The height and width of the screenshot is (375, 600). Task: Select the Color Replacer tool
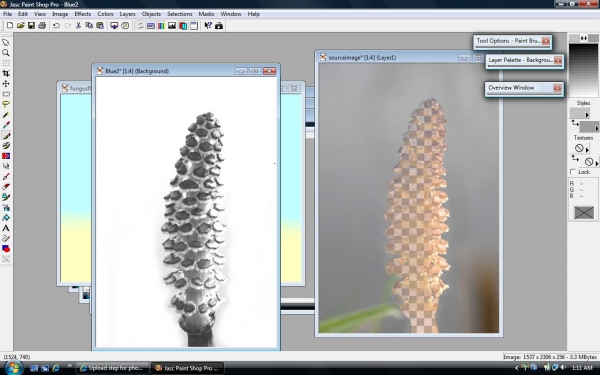pos(6,156)
